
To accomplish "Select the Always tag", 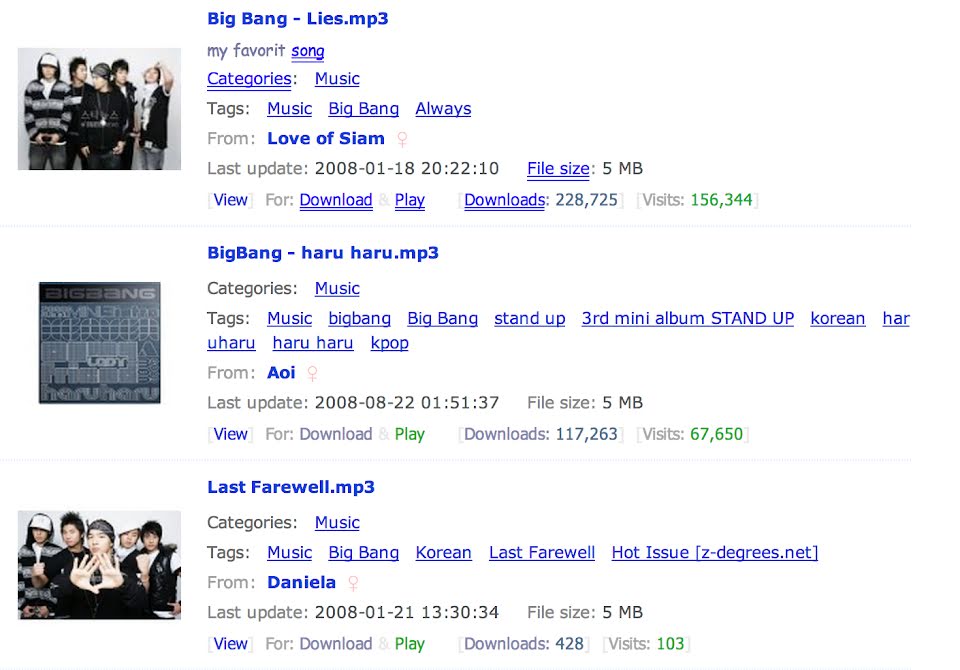I will [443, 109].
